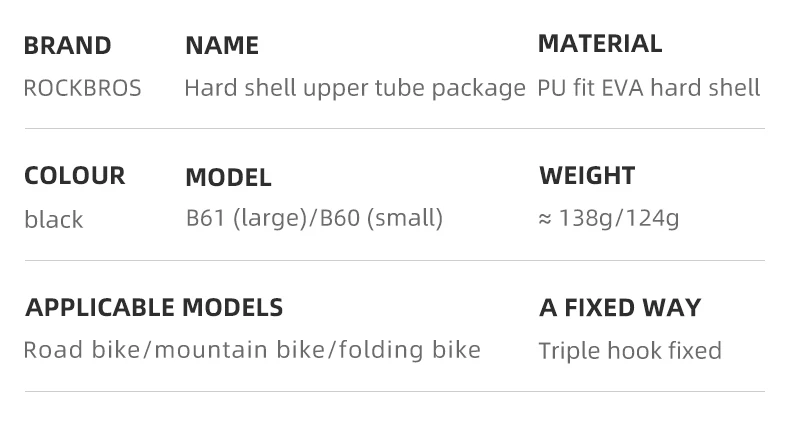Click the approximately-equal symbol before 138g
Image resolution: width=790 pixels, height=439 pixels.
pos(545,219)
